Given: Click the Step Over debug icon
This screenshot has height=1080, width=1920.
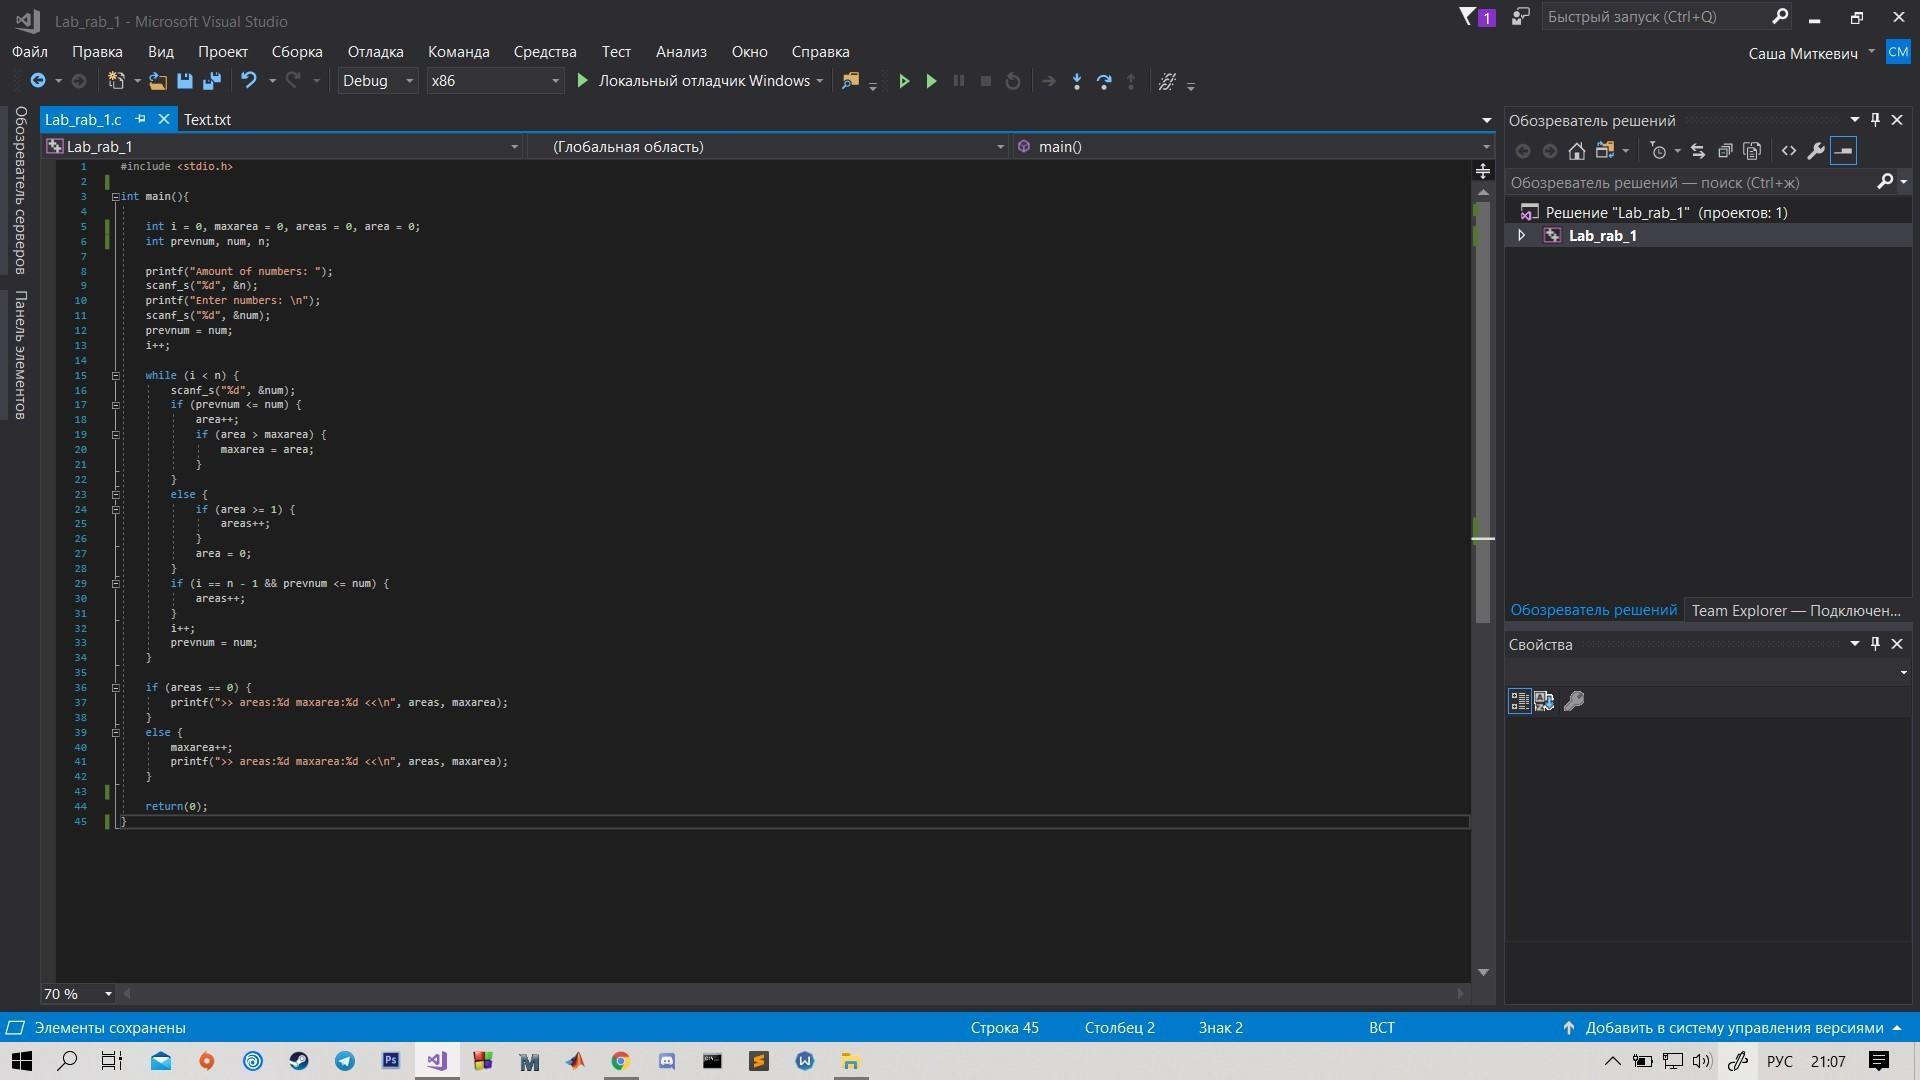Looking at the screenshot, I should tap(1104, 82).
